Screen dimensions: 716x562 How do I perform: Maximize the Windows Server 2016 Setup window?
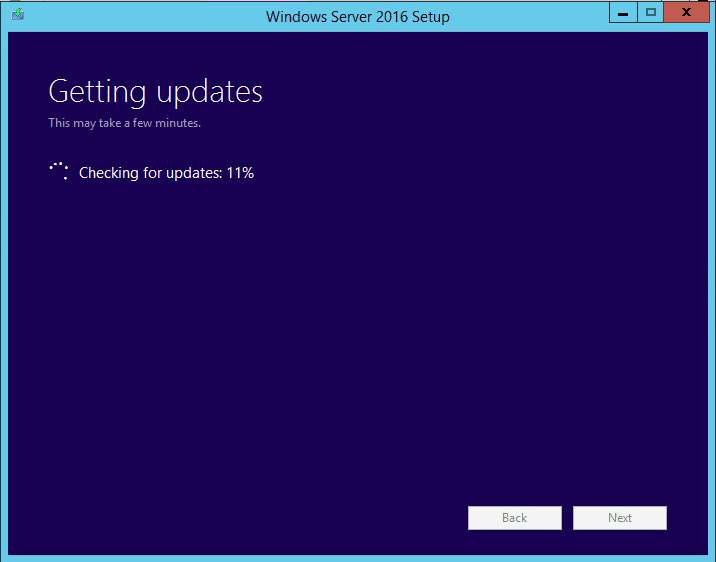[x=650, y=13]
